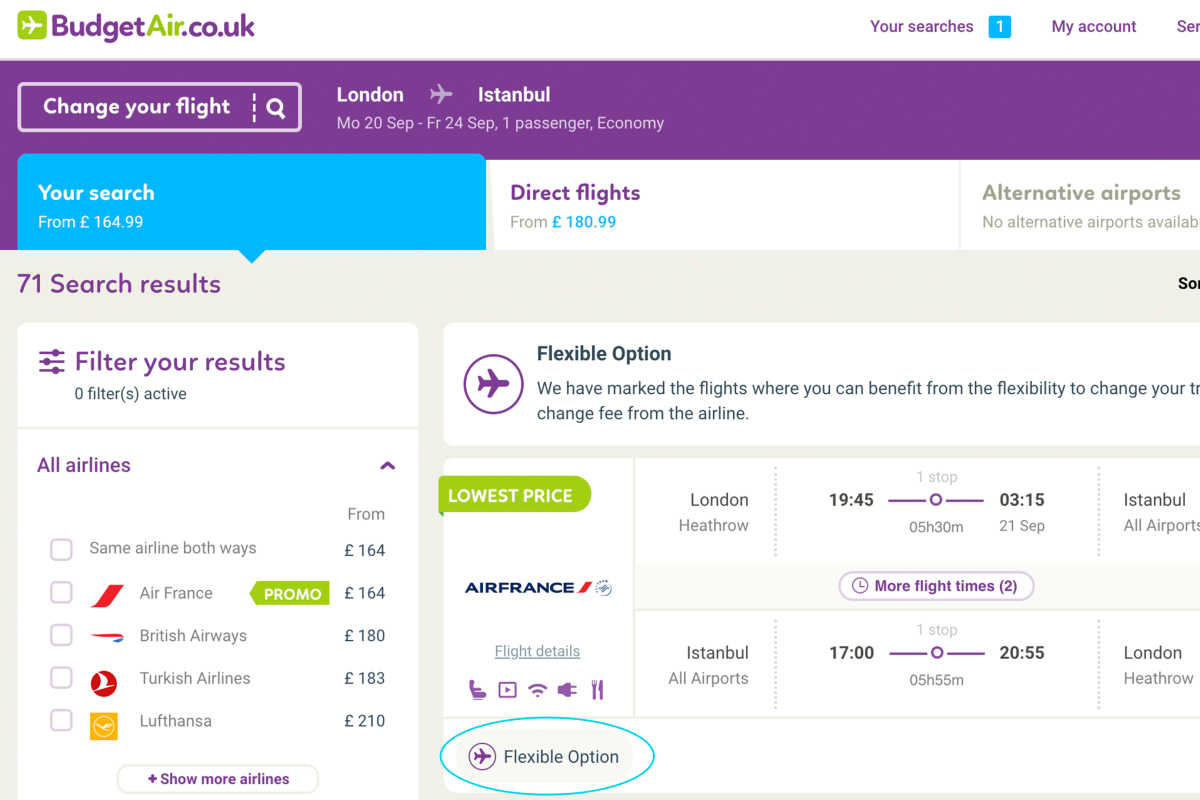The image size is (1200, 800).
Task: Click the in-flight video entertainment icon
Action: click(508, 689)
